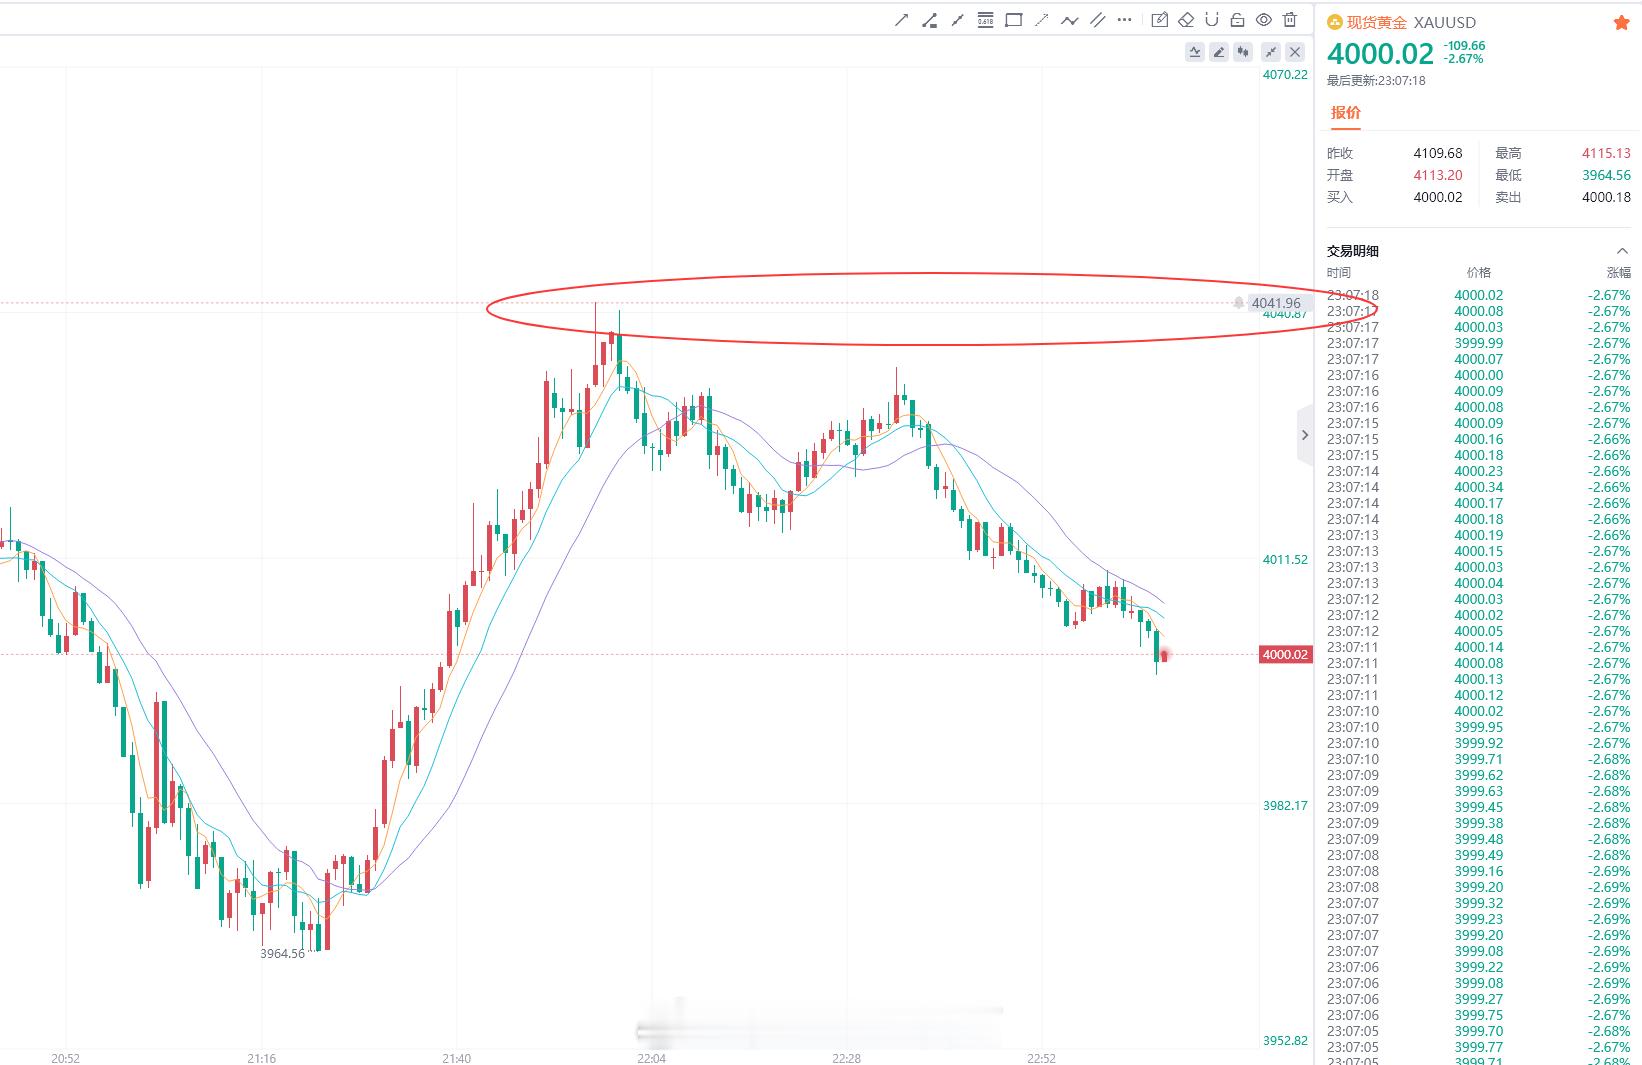This screenshot has height=1065, width=1642.
Task: Click the 最高 value 4115.13
Action: pos(1606,153)
